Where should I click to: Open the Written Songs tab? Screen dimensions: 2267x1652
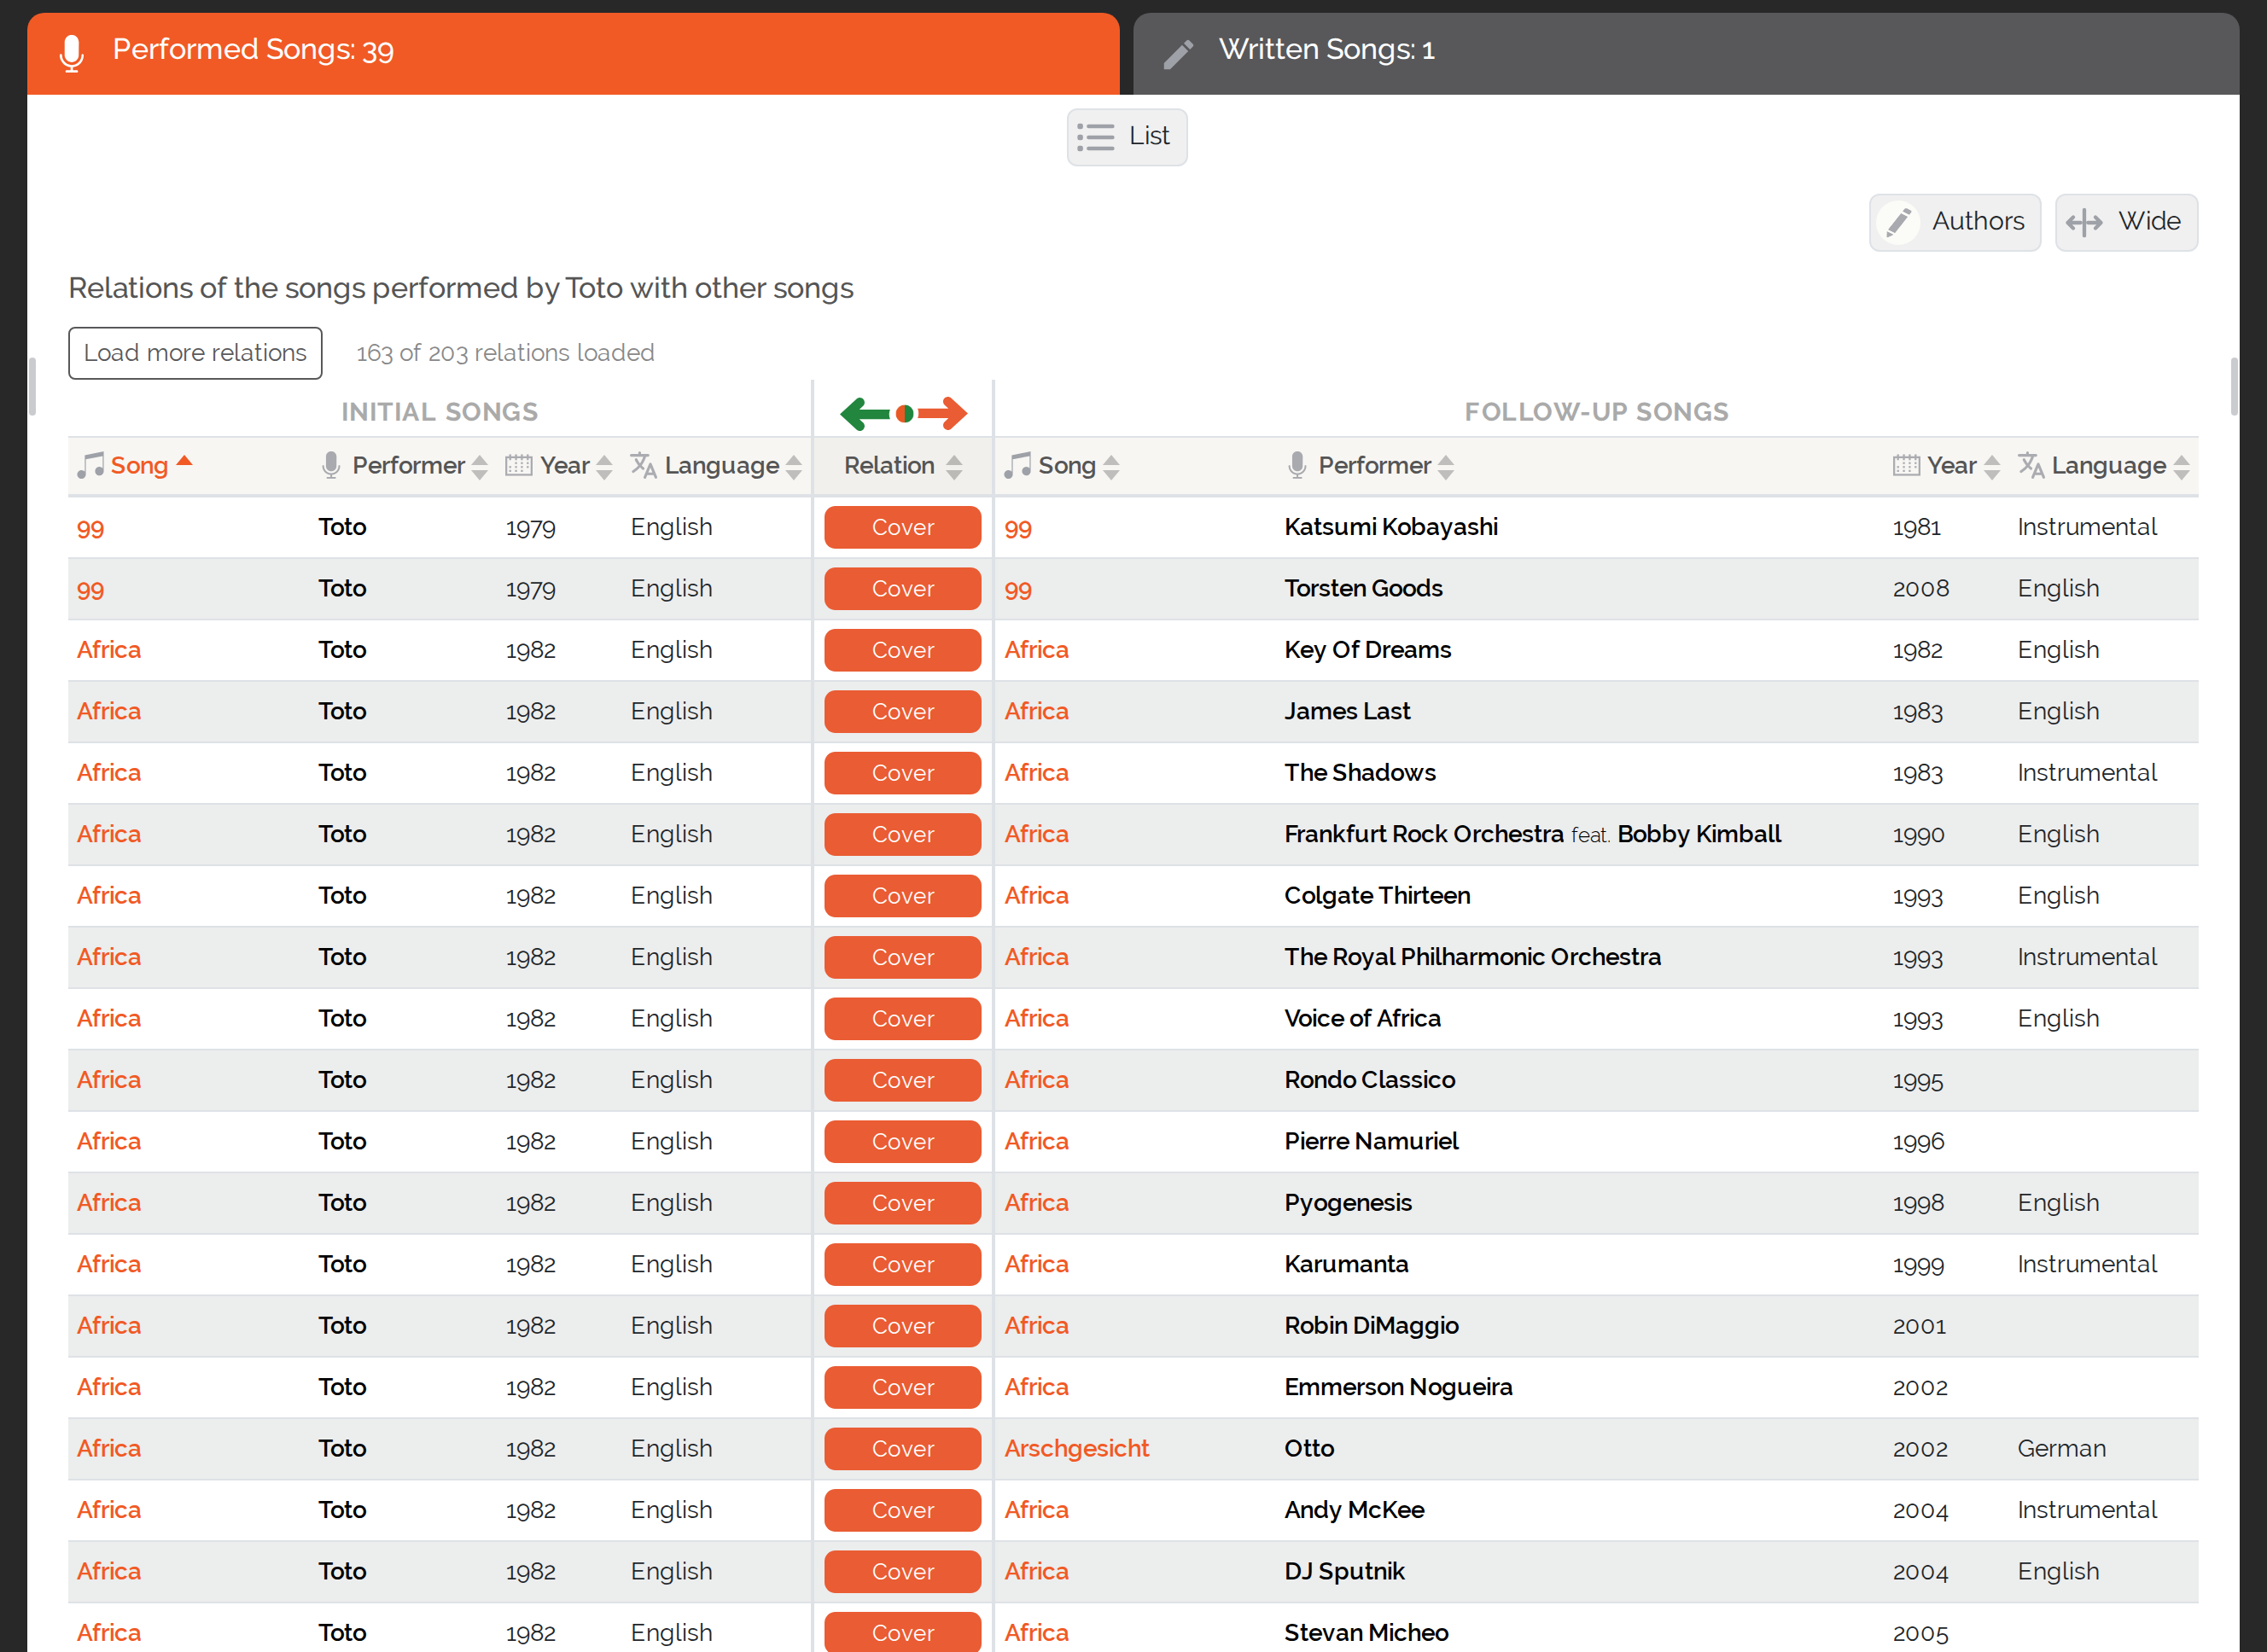coord(1685,52)
